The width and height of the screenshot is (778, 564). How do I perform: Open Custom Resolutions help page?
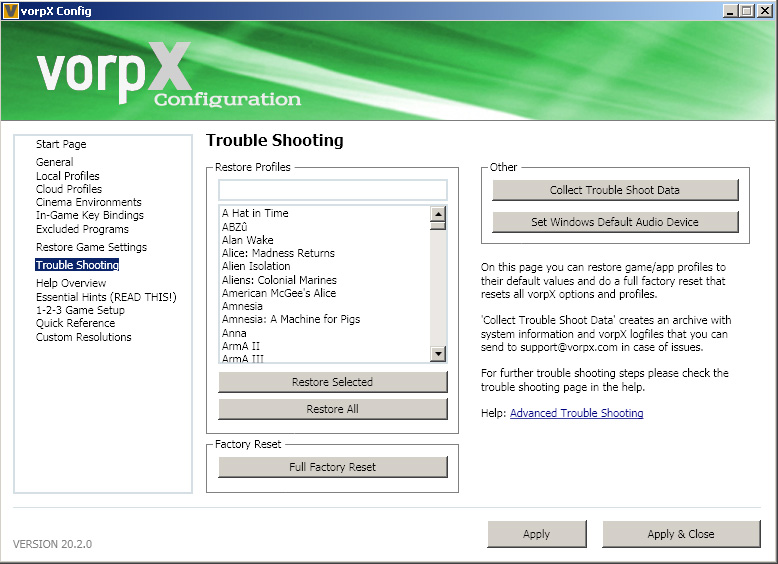(84, 337)
